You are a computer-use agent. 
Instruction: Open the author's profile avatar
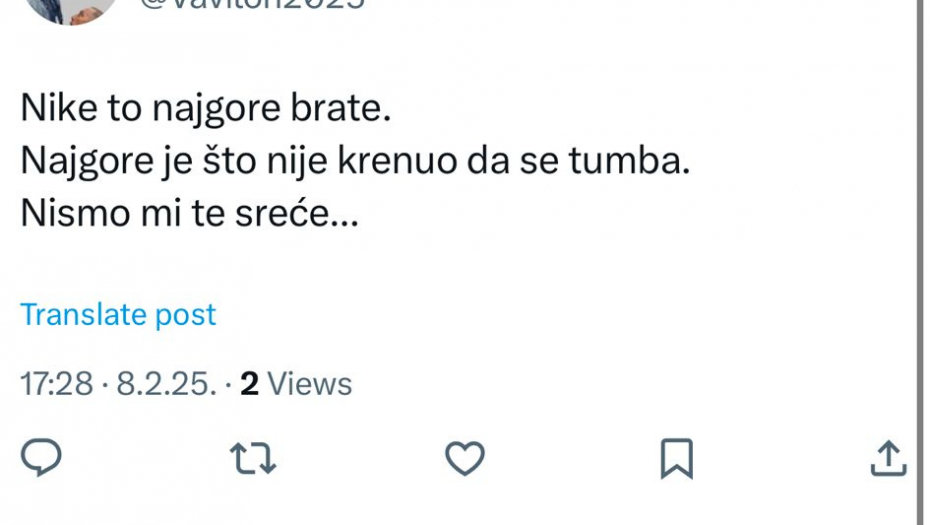(x=68, y=8)
